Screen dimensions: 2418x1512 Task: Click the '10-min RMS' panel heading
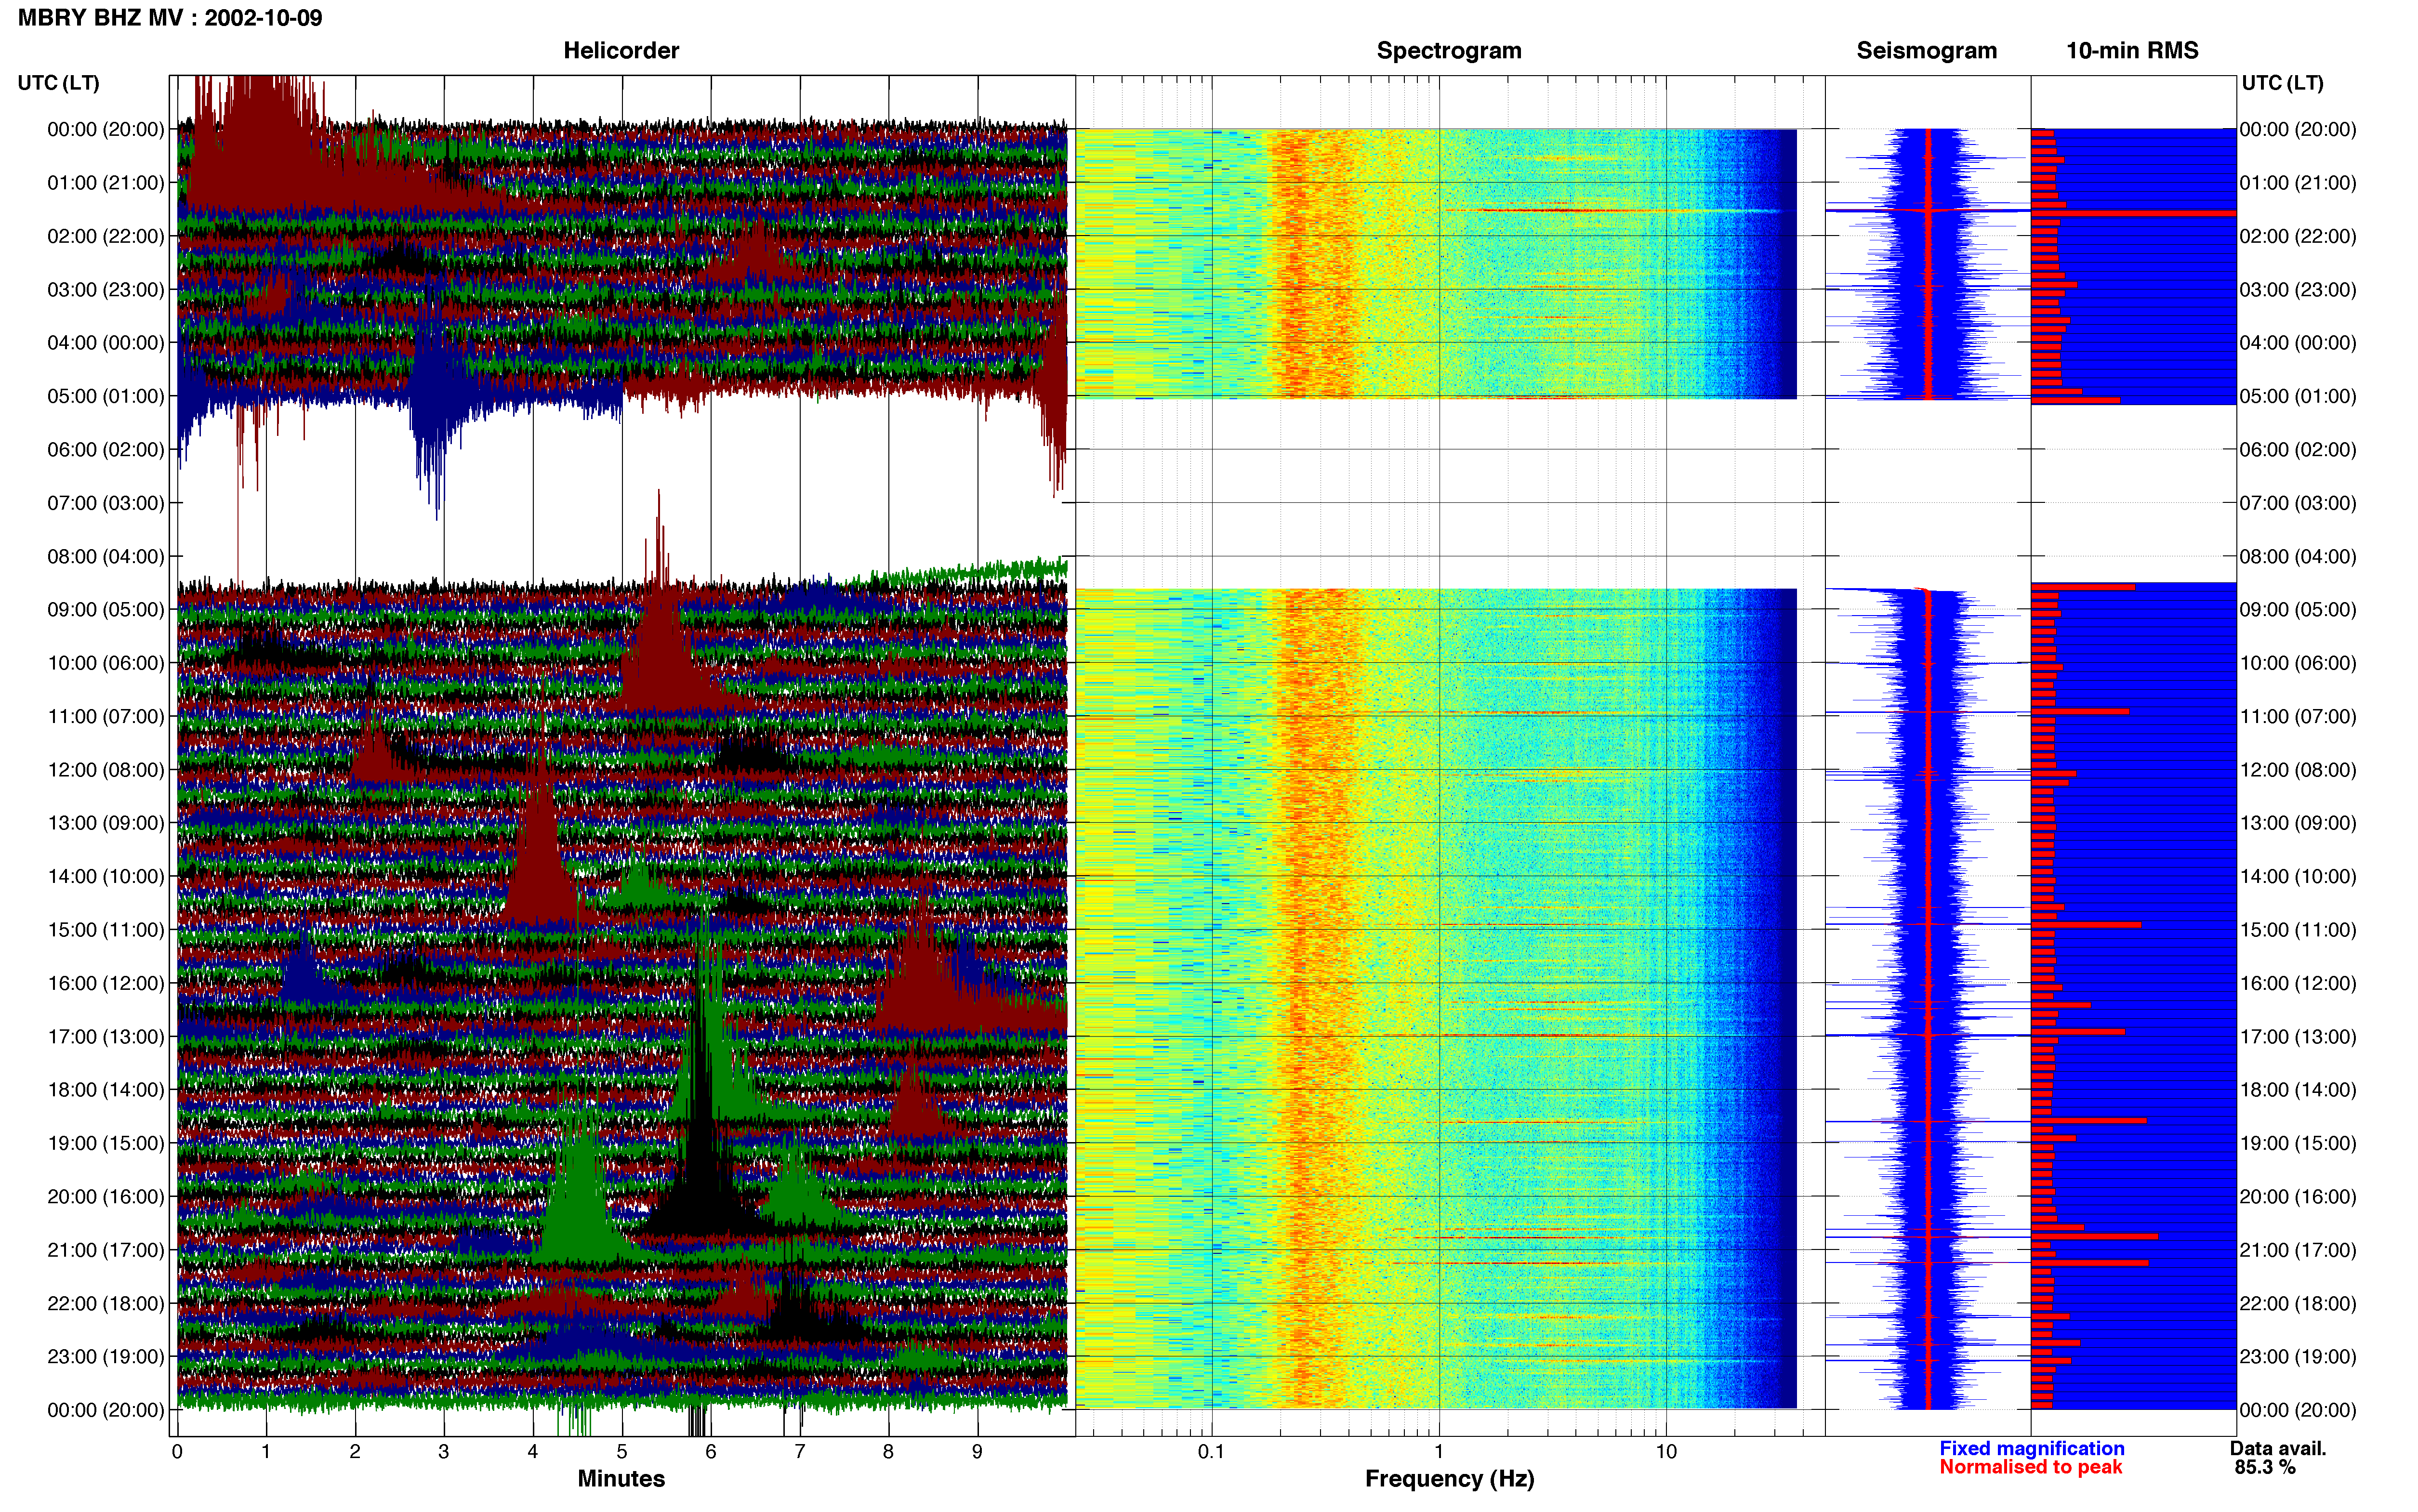[2132, 50]
